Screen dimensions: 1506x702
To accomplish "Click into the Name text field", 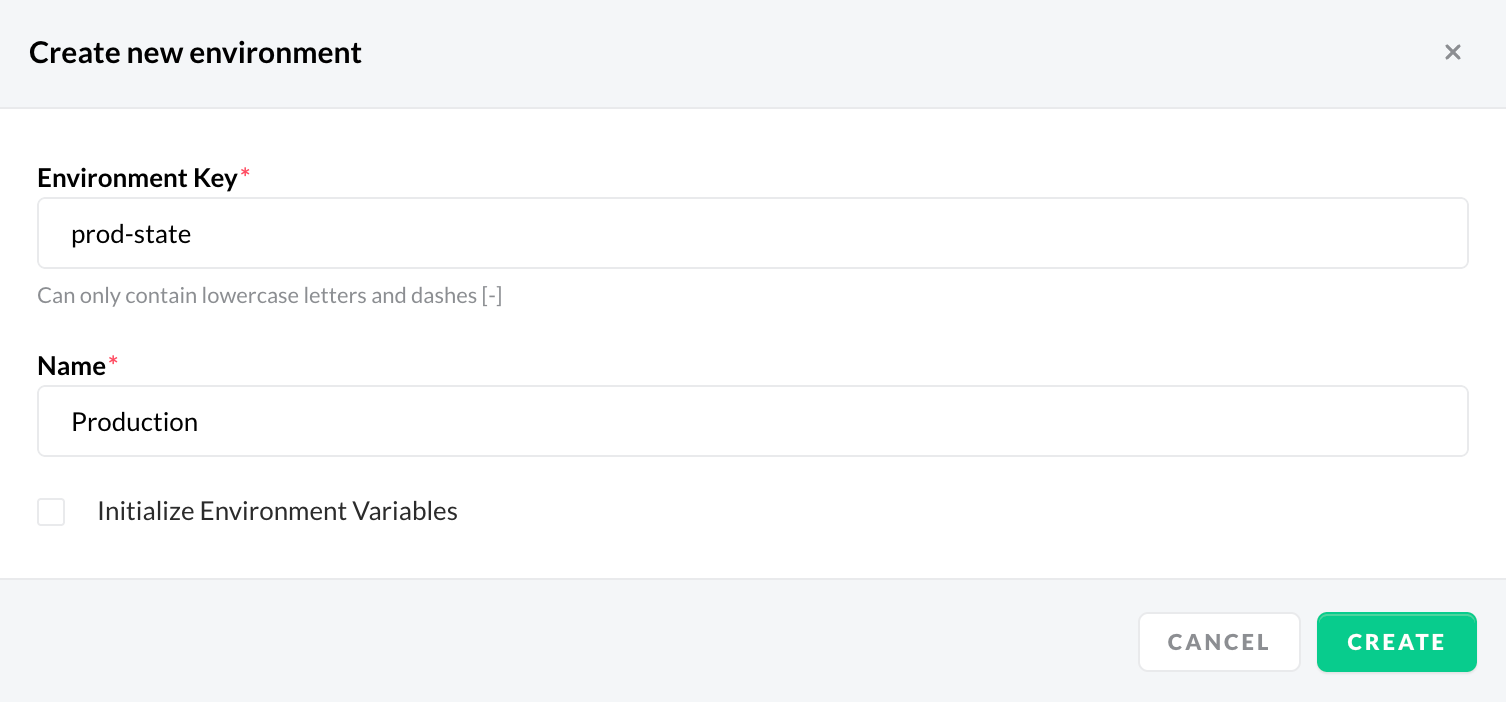I will click(752, 421).
